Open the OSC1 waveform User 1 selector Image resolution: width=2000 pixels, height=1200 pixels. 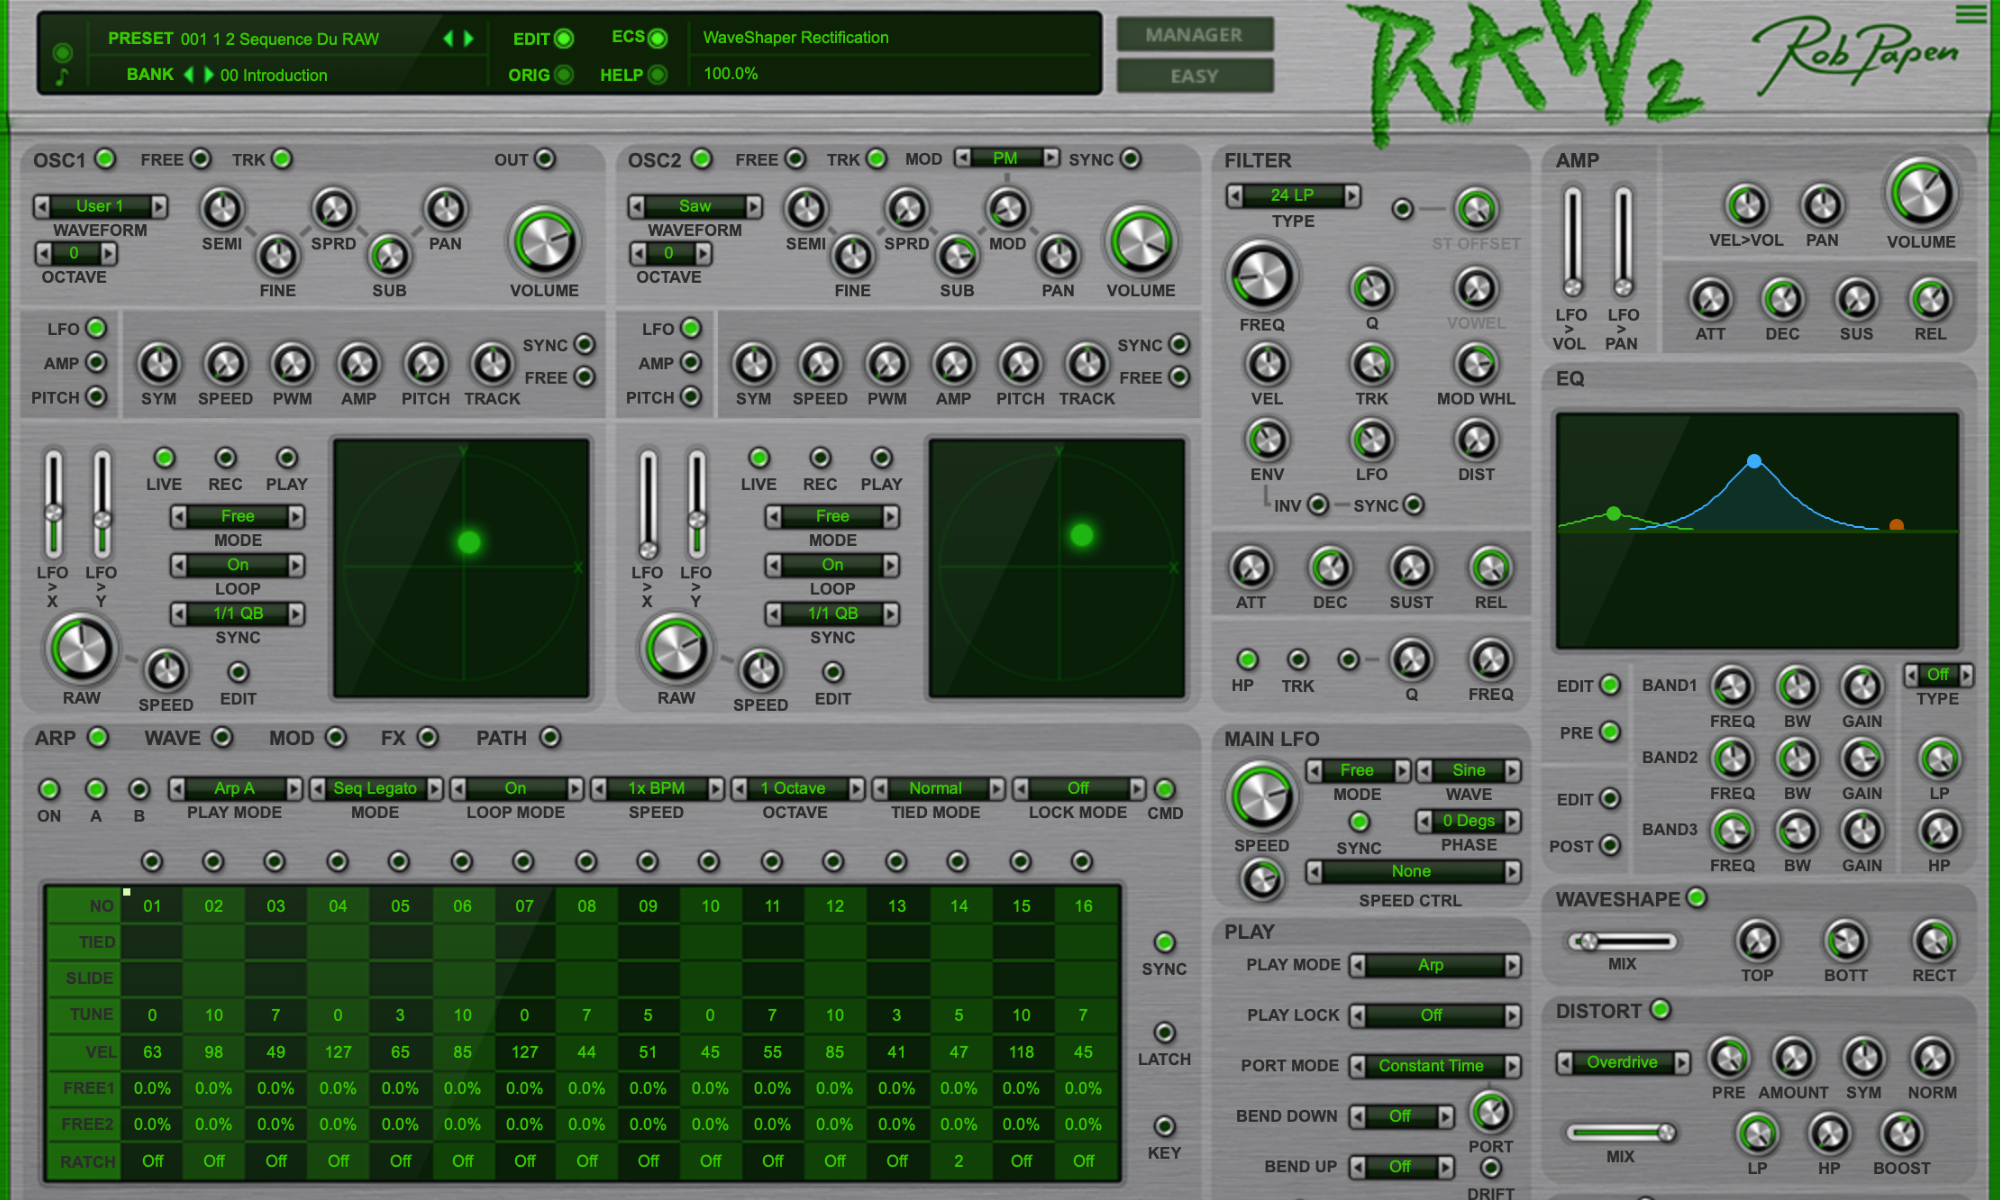100,206
